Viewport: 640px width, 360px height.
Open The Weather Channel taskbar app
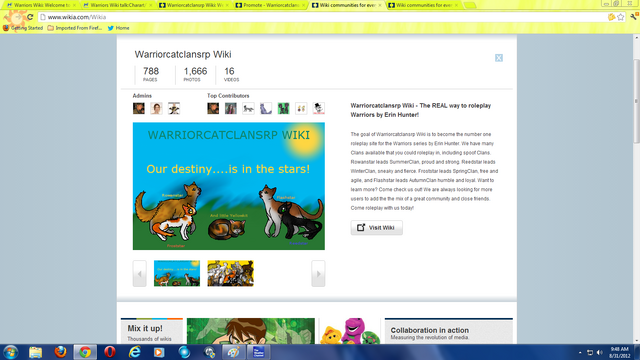click(258, 352)
